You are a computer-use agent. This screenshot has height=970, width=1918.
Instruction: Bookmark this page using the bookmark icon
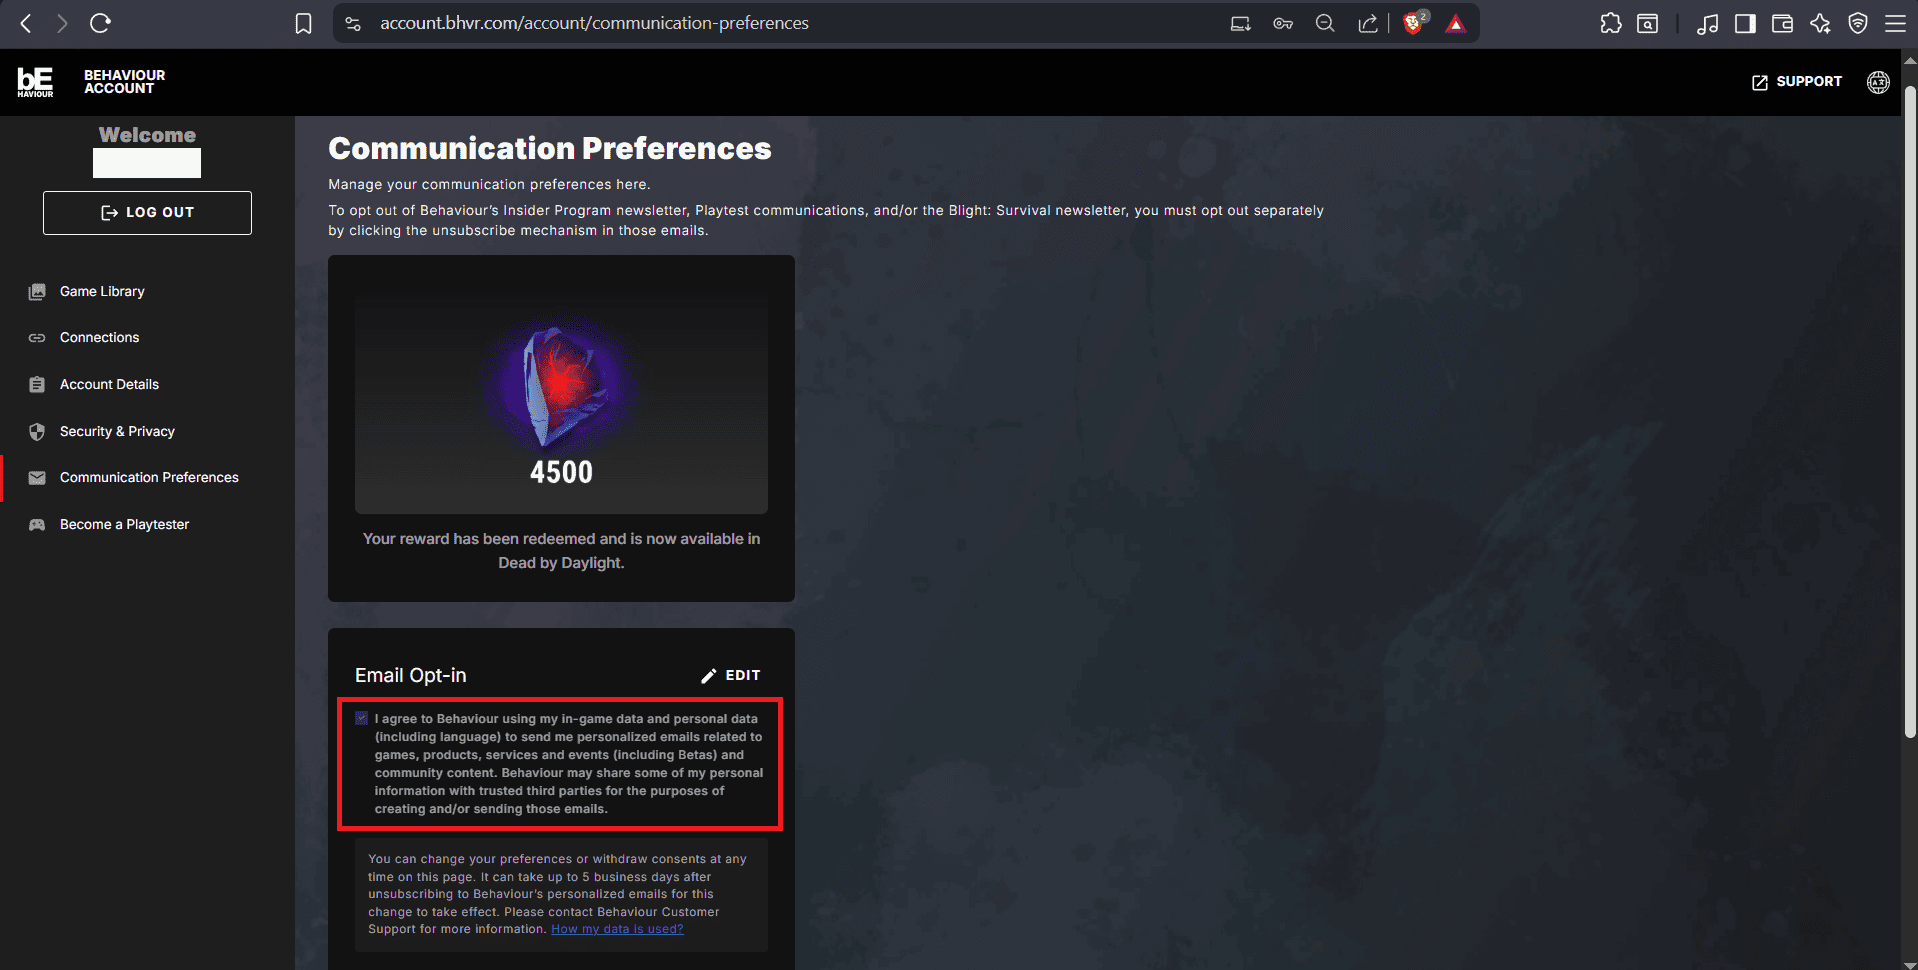[x=304, y=23]
